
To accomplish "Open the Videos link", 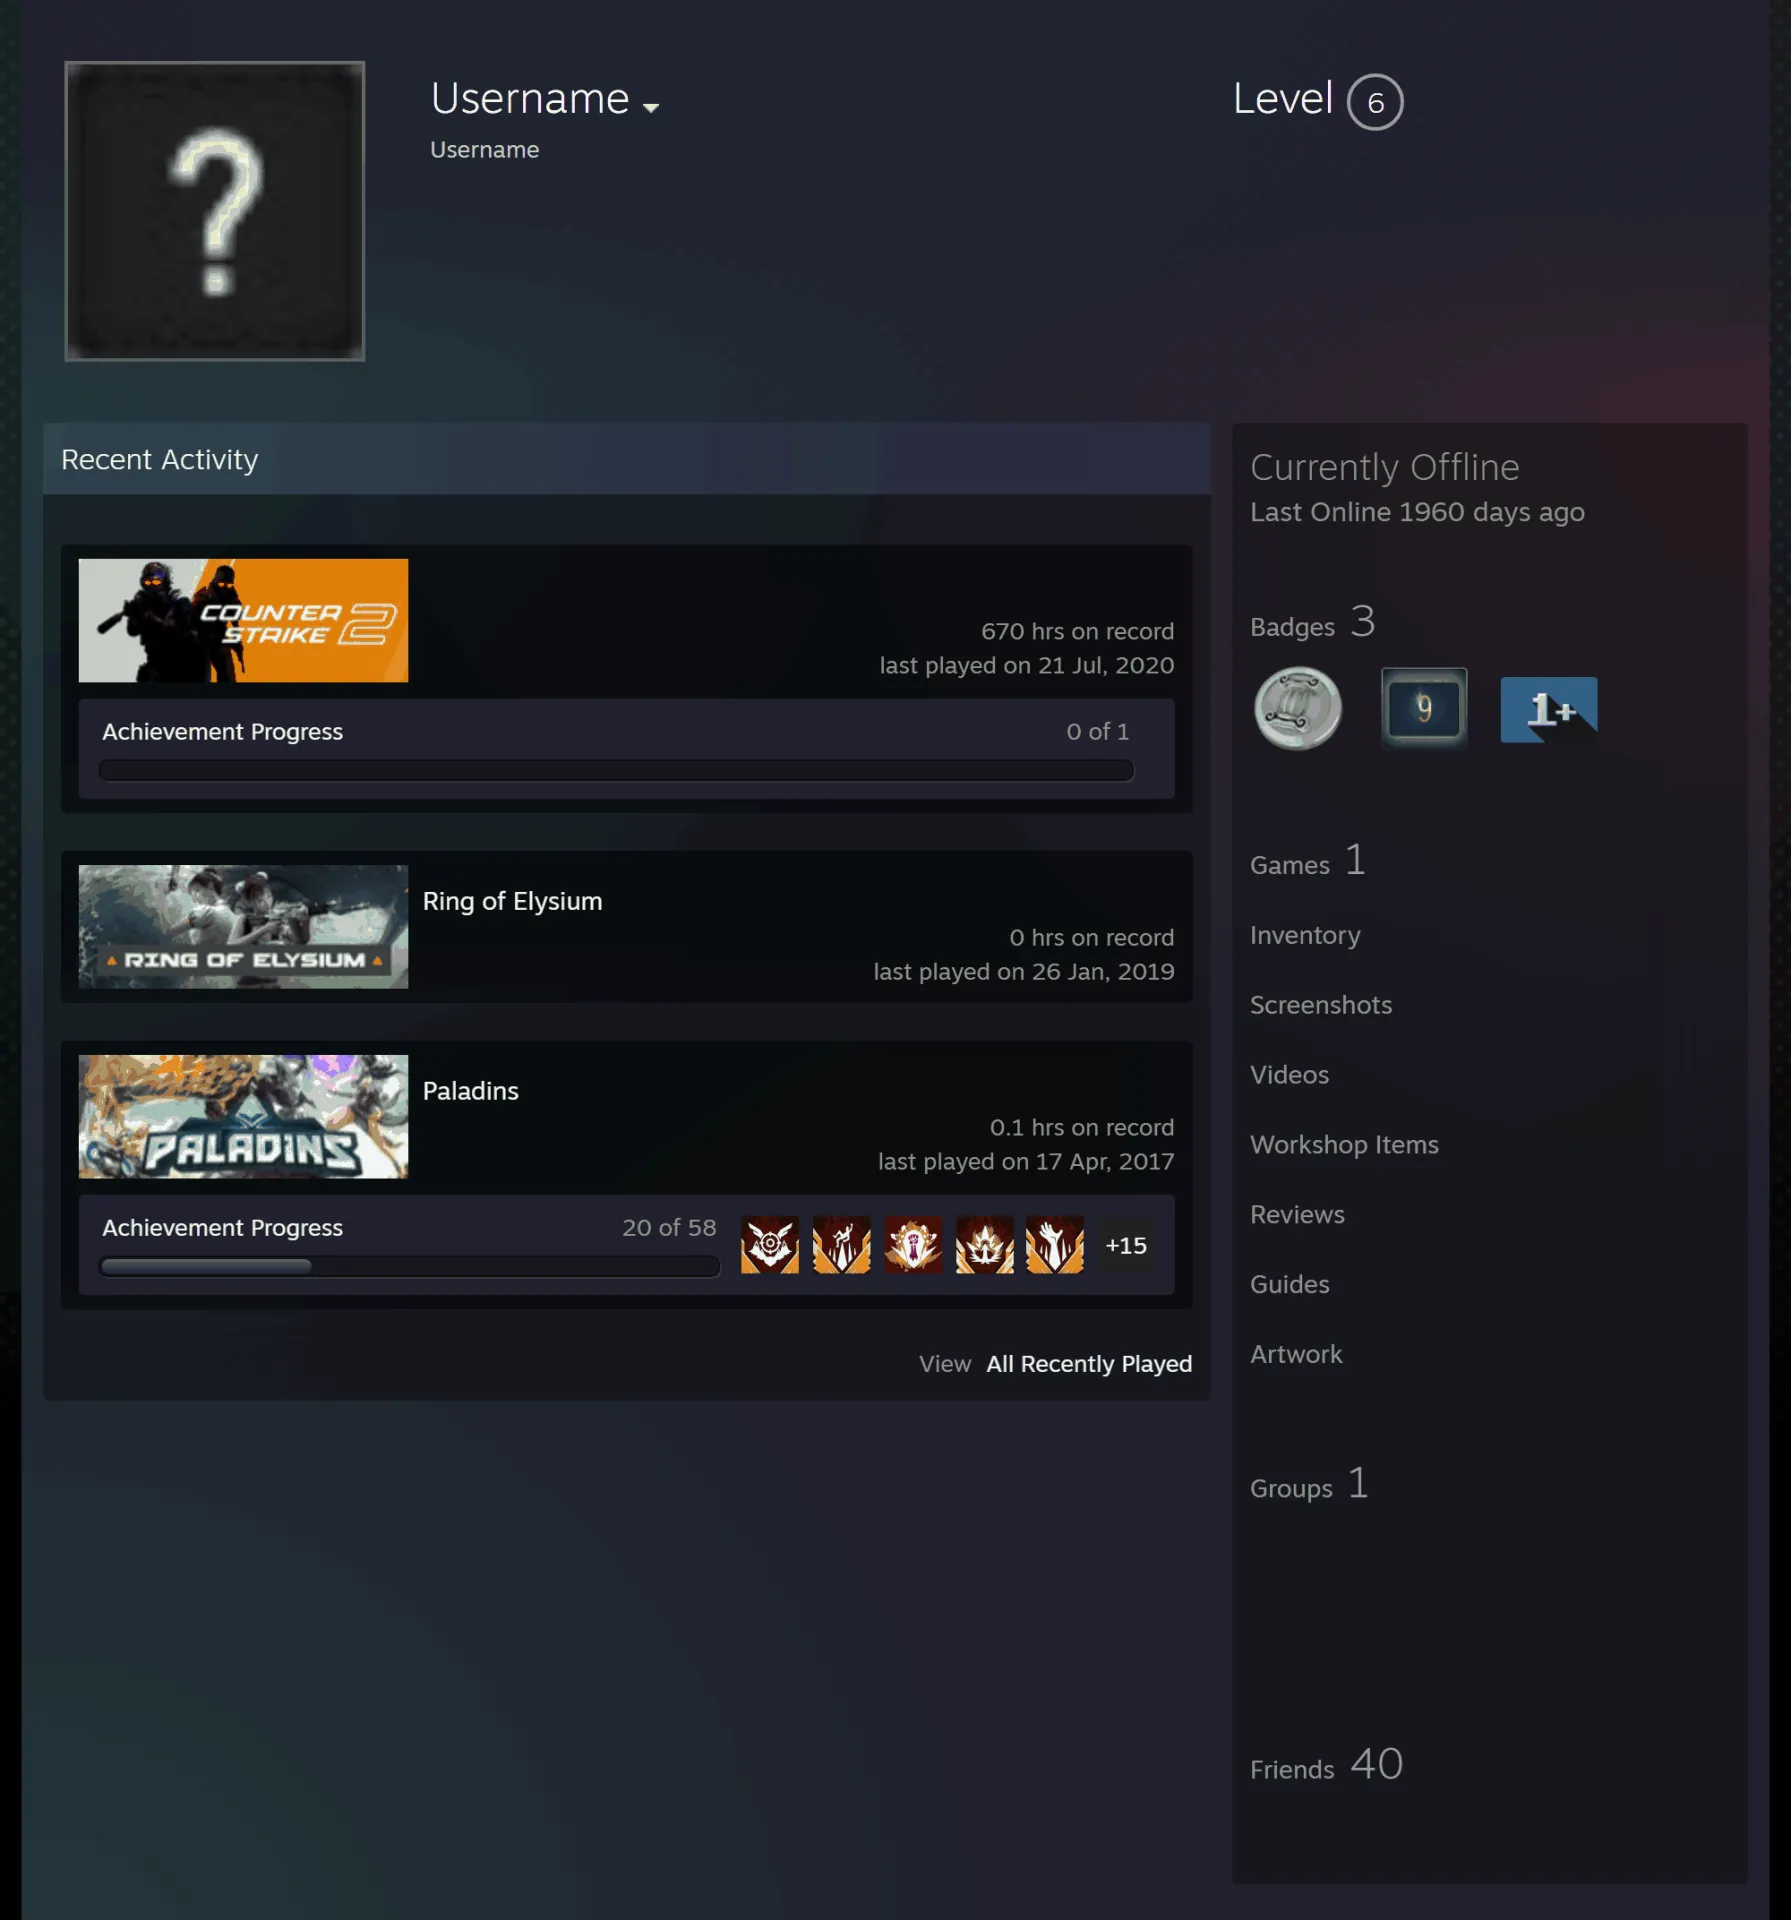I will tap(1289, 1075).
